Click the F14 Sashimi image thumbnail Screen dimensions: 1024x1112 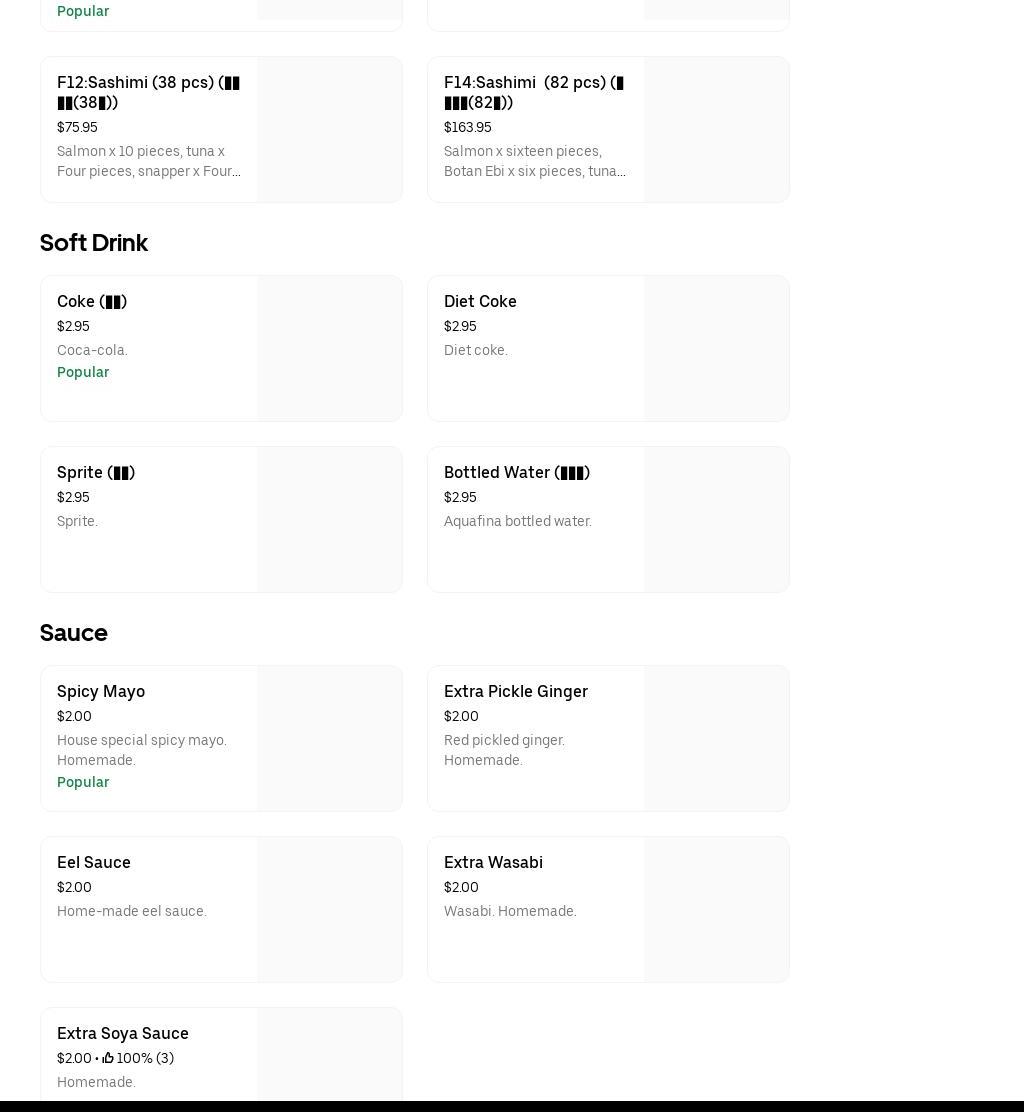click(x=716, y=129)
